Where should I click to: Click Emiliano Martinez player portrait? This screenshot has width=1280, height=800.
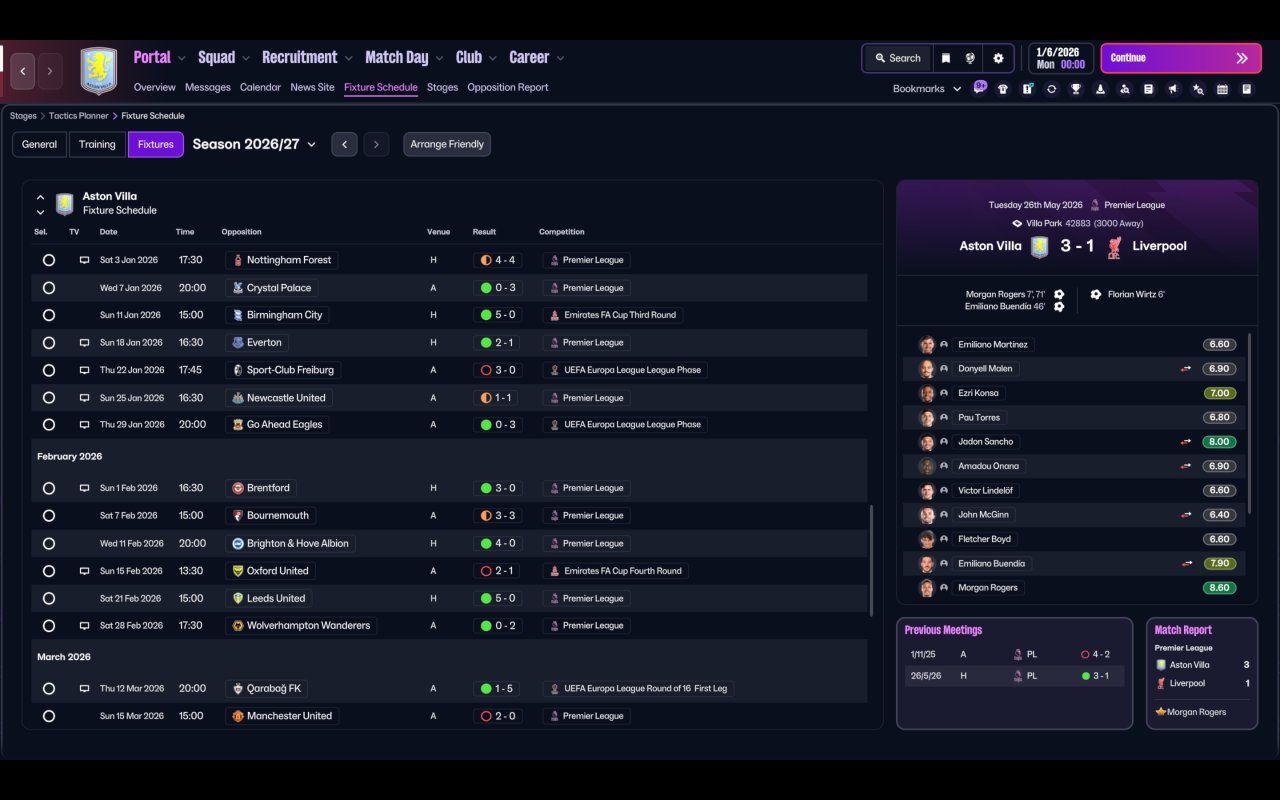tap(927, 345)
